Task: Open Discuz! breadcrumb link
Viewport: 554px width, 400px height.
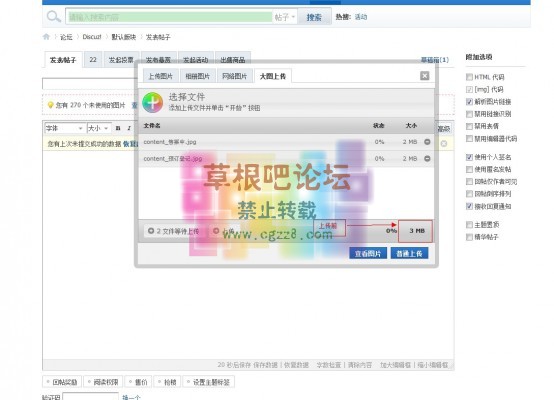Action: 92,37
